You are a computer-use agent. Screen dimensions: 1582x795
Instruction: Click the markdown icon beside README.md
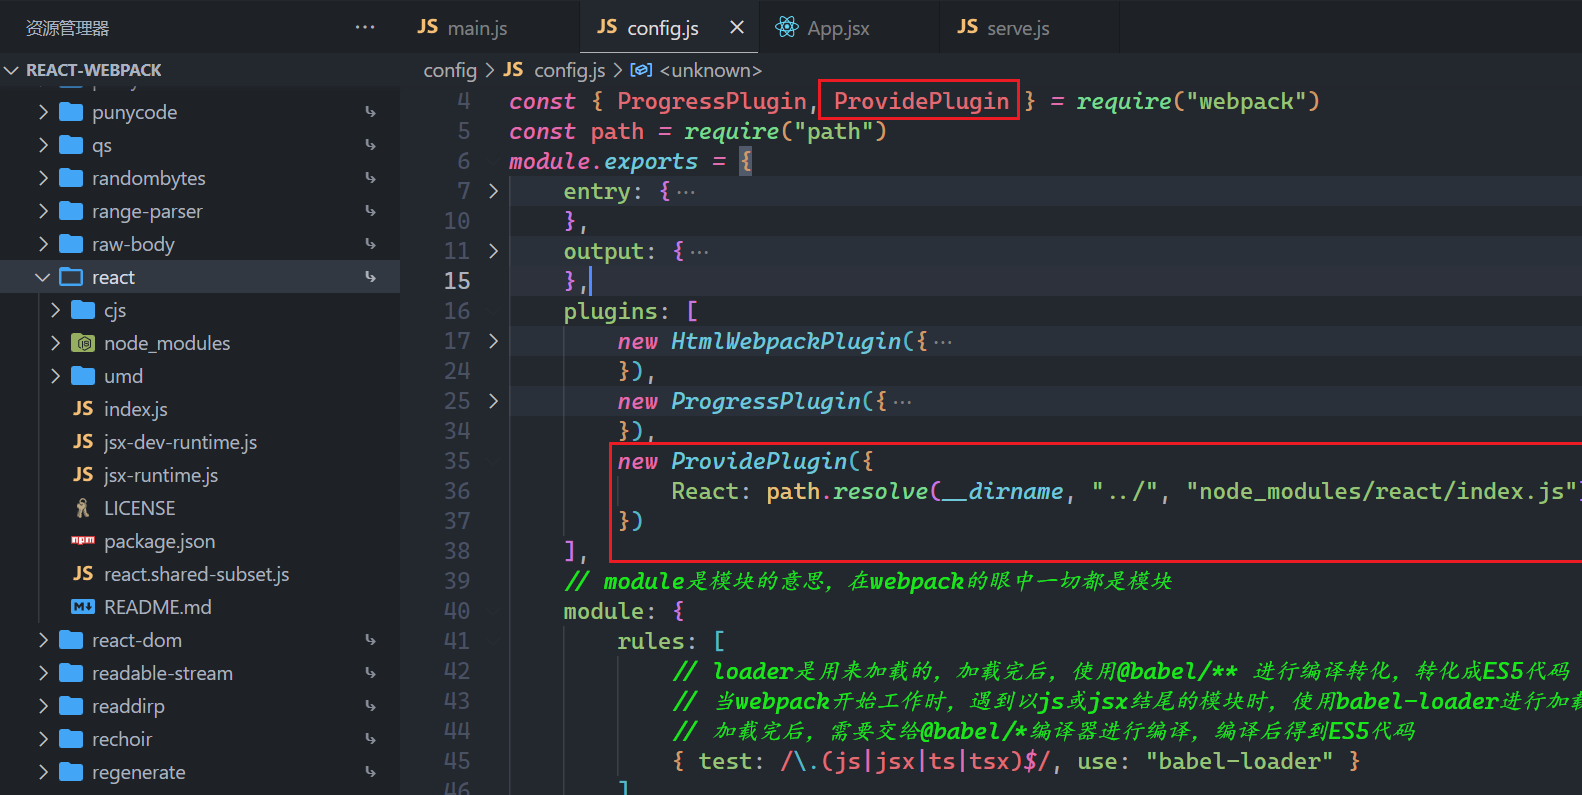(83, 607)
